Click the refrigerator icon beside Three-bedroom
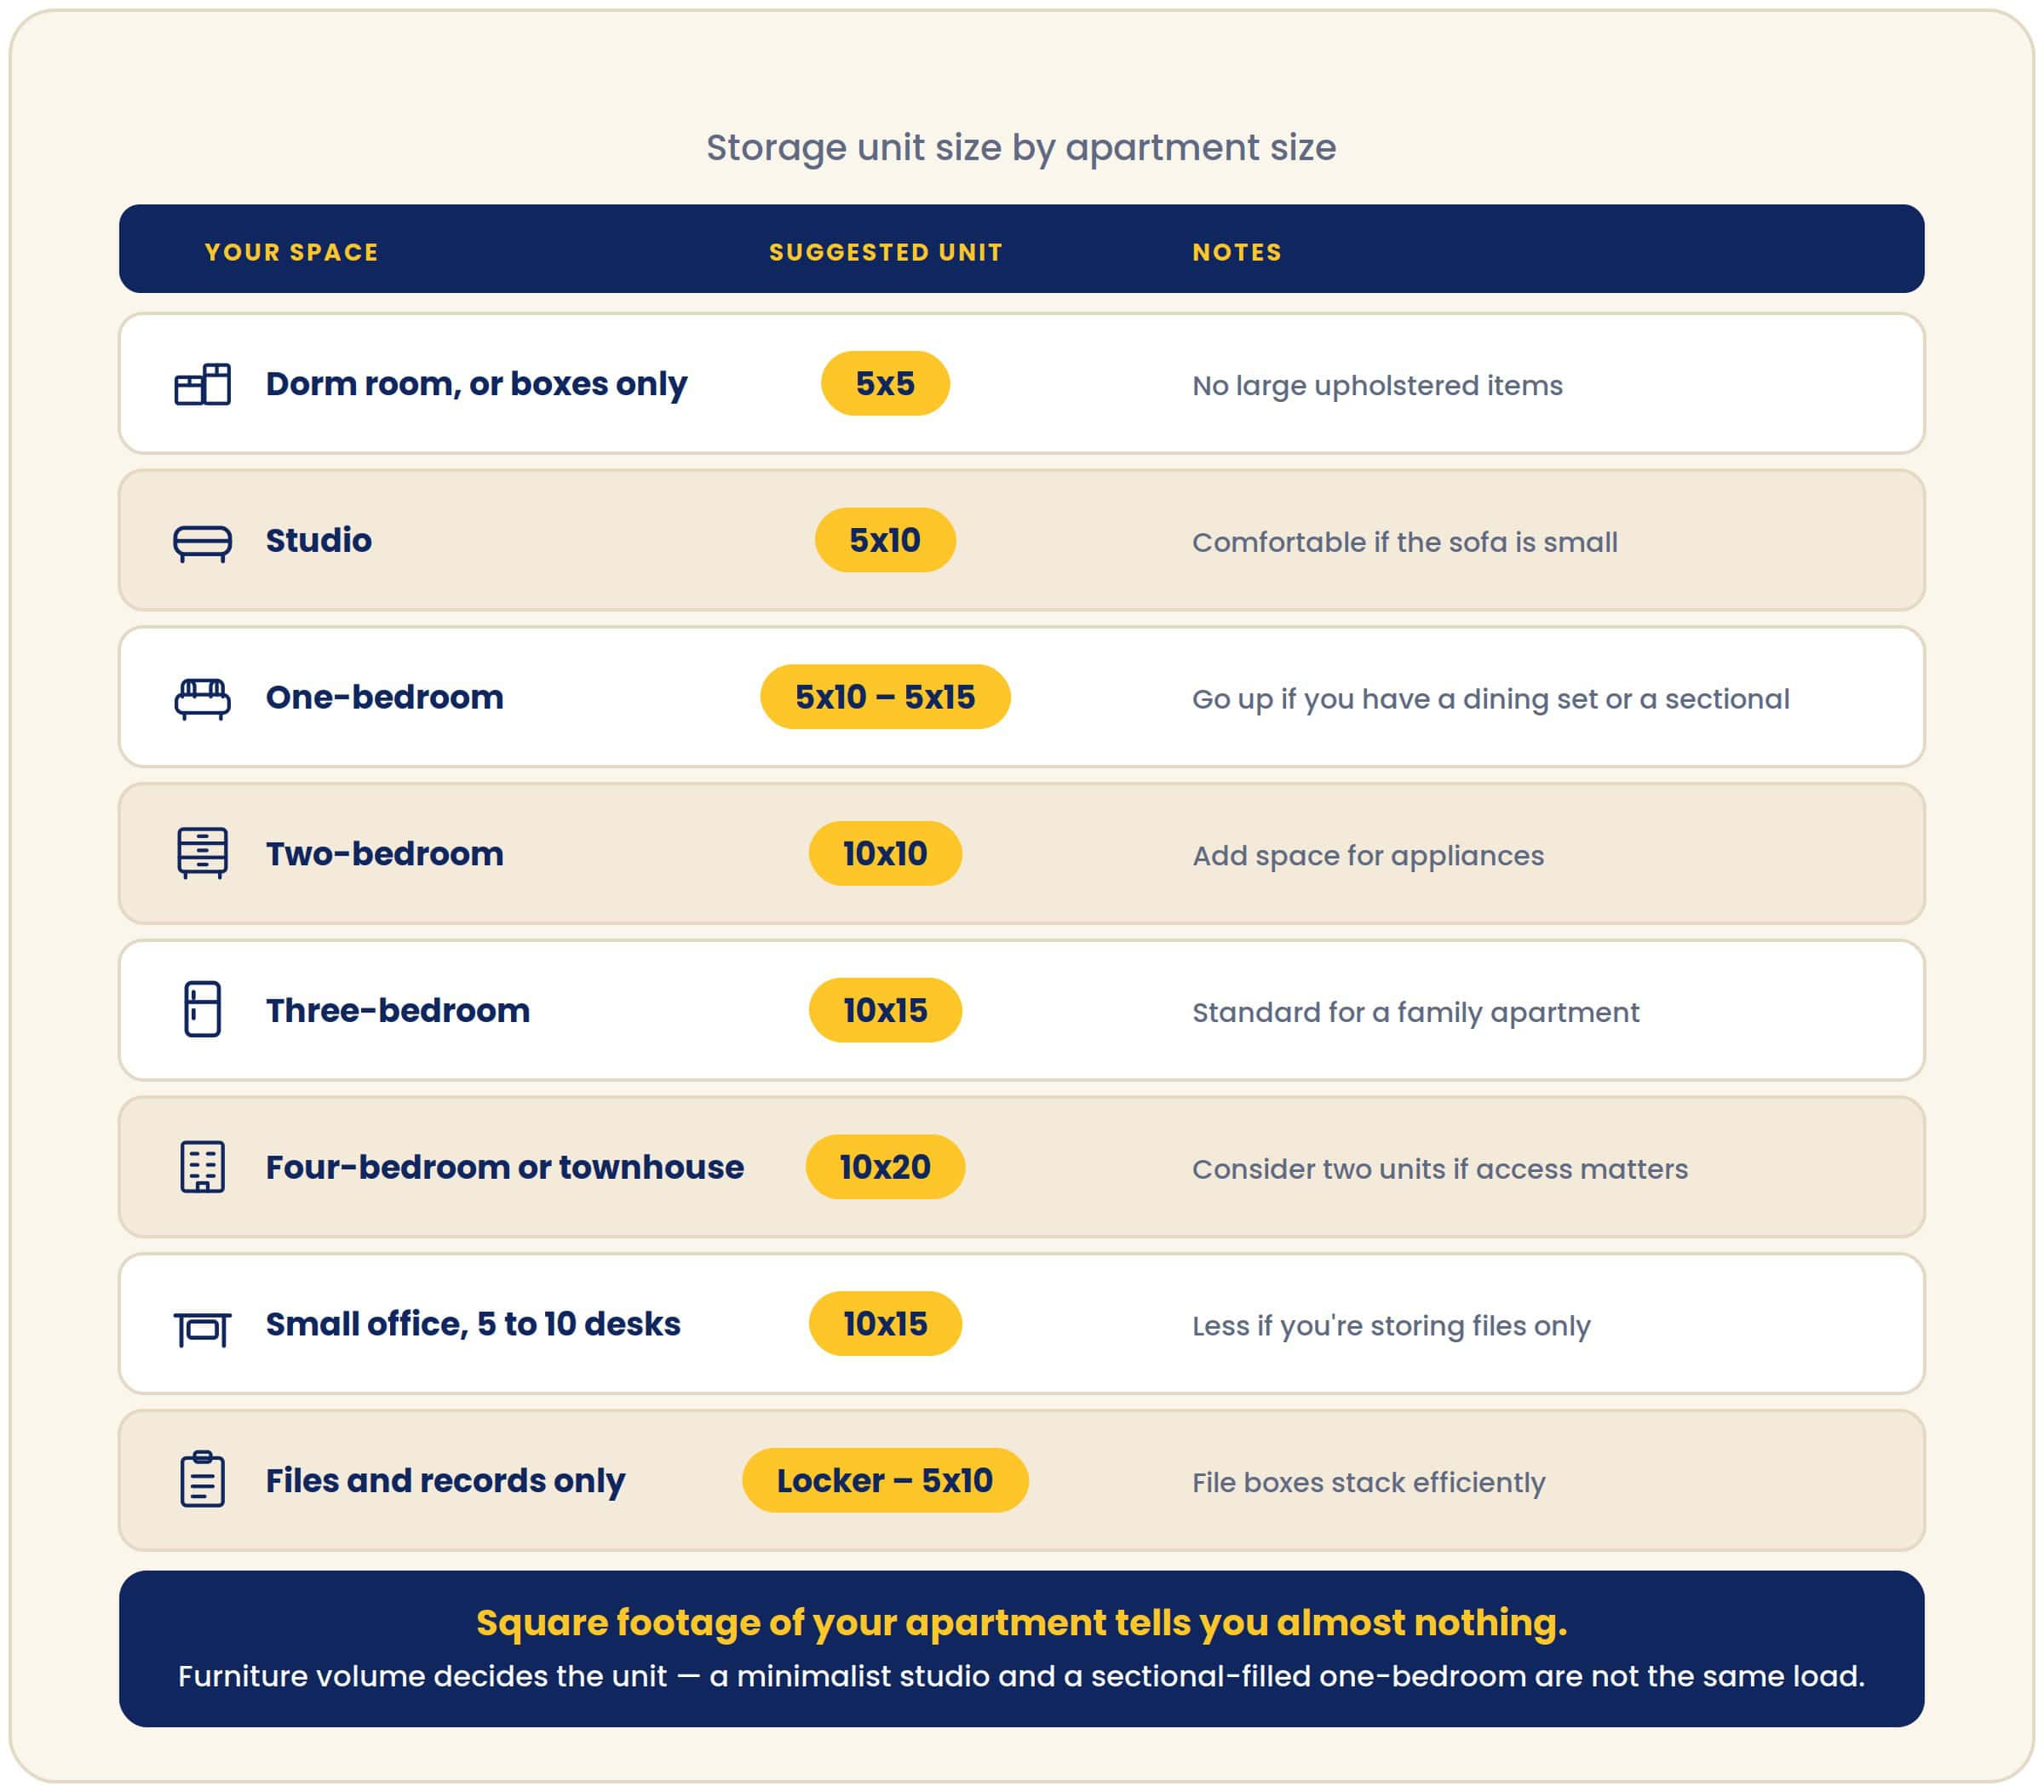Screen dimensions: 2044x1792 point(202,1010)
